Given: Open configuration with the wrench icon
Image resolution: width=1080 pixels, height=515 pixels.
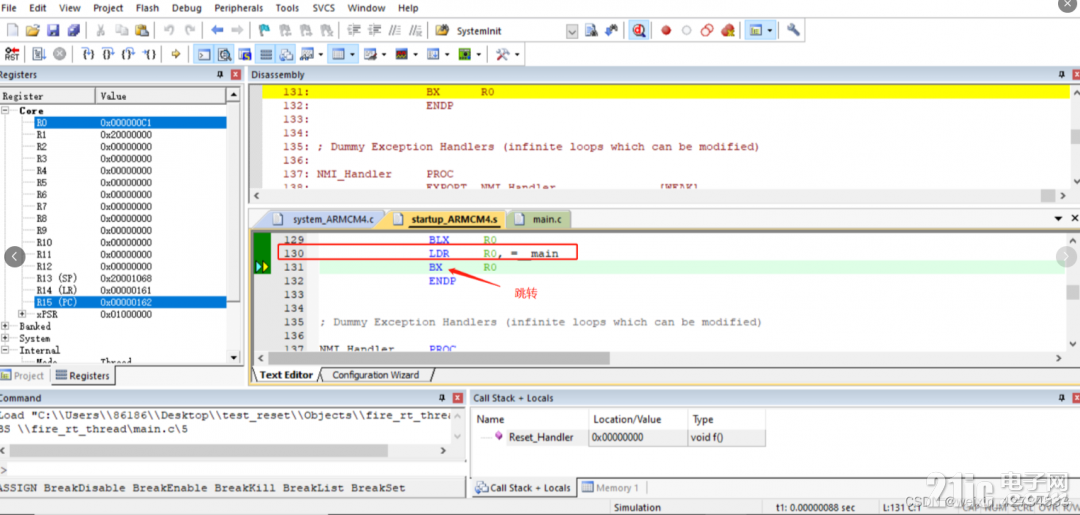Looking at the screenshot, I should click(x=793, y=30).
